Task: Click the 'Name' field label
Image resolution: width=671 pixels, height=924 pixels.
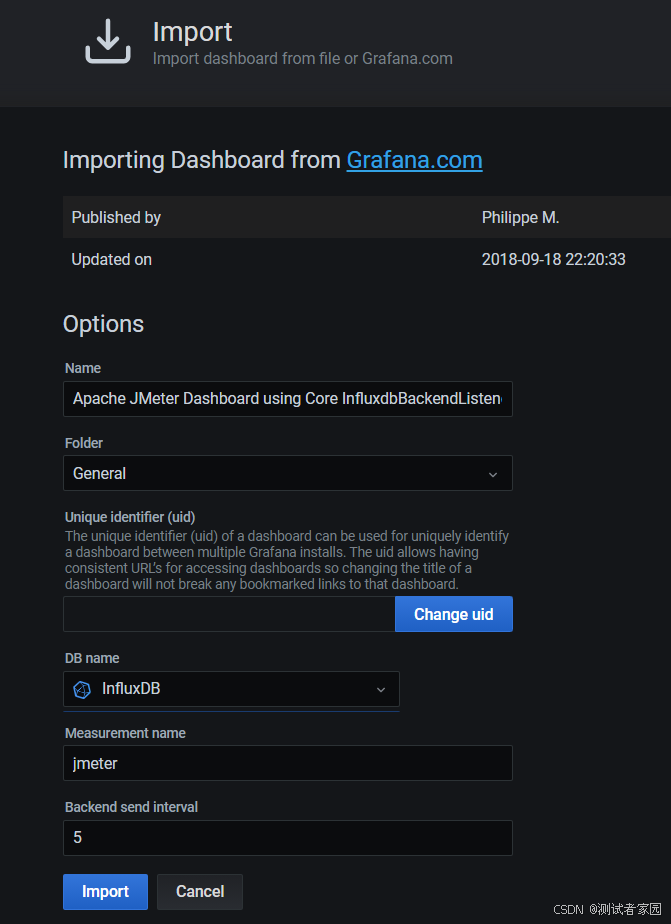Action: point(82,368)
